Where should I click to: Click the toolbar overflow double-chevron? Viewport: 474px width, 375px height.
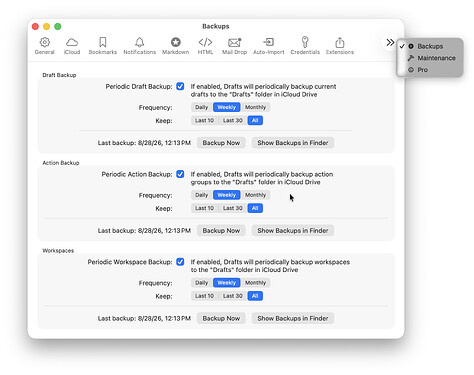pos(390,42)
